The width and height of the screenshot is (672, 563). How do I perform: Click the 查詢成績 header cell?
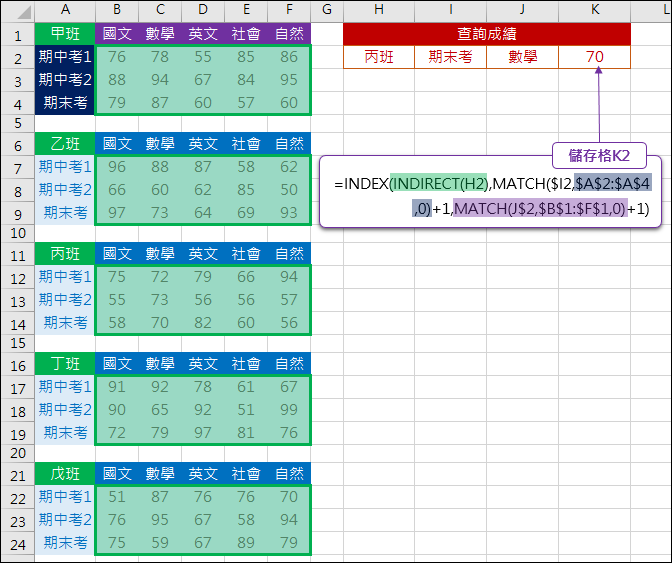pyautogui.click(x=487, y=34)
